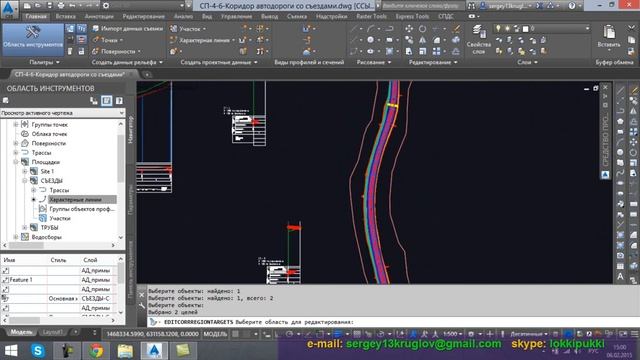
Task: Expand the Слои panel
Action: pos(527,62)
